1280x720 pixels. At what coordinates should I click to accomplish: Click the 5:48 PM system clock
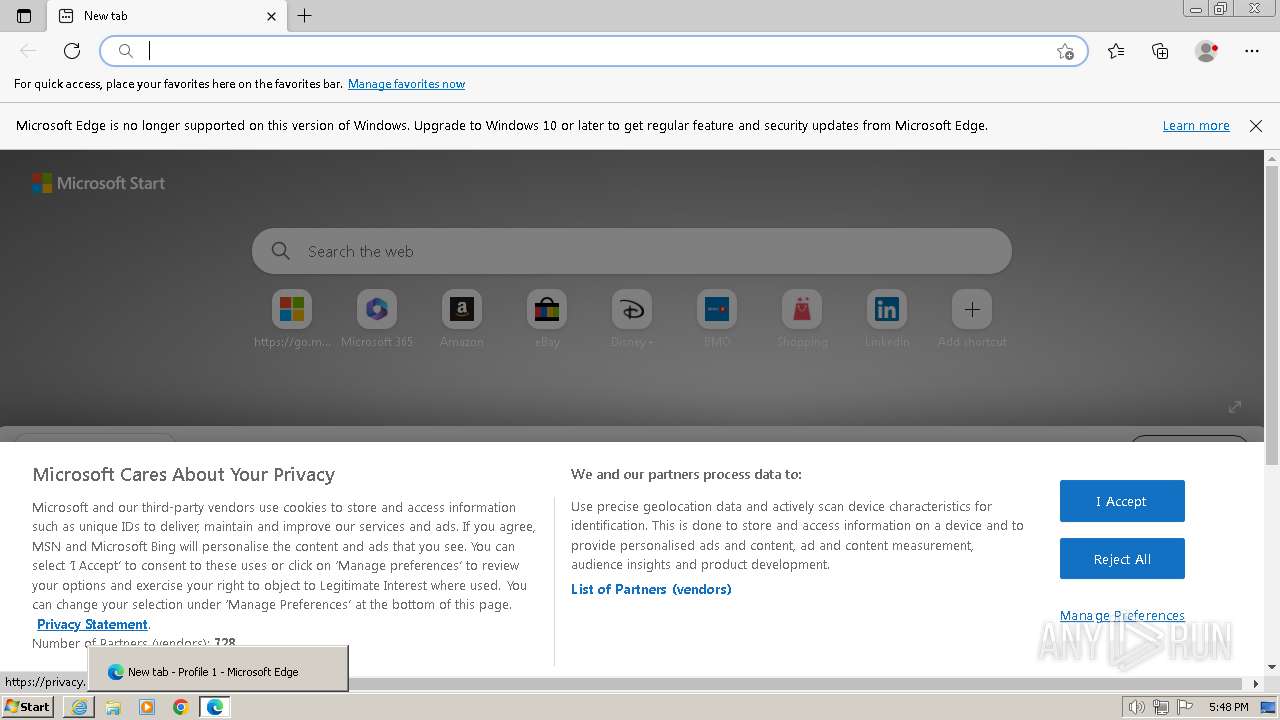click(x=1228, y=707)
